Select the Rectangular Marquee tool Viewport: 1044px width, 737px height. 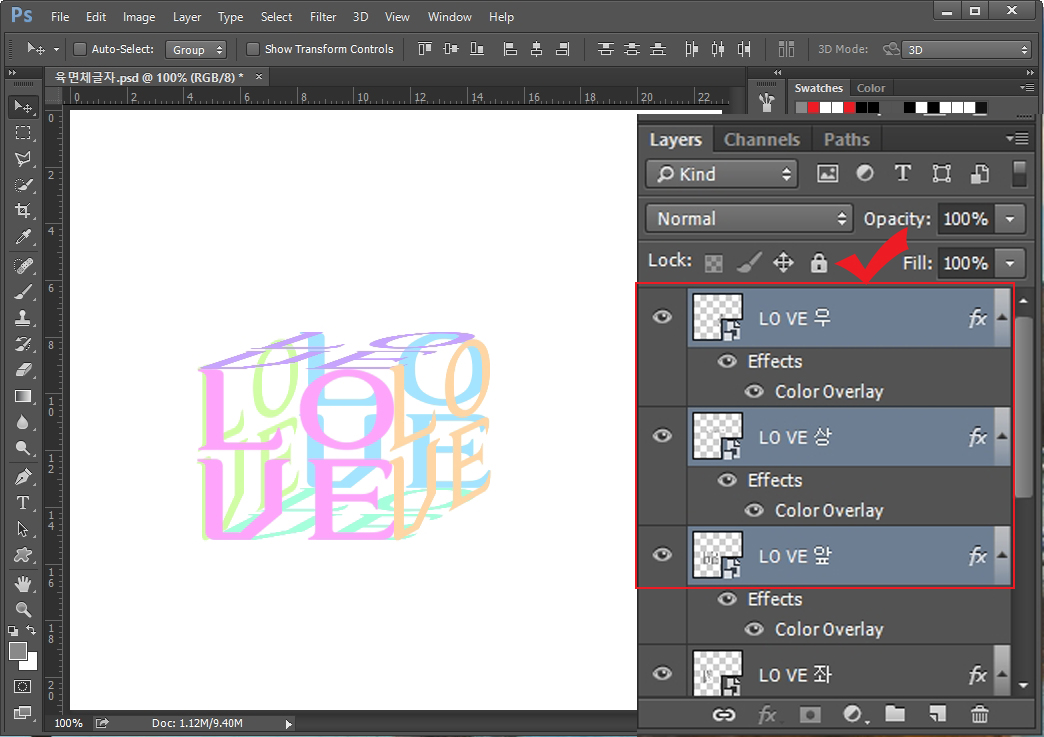tap(23, 132)
